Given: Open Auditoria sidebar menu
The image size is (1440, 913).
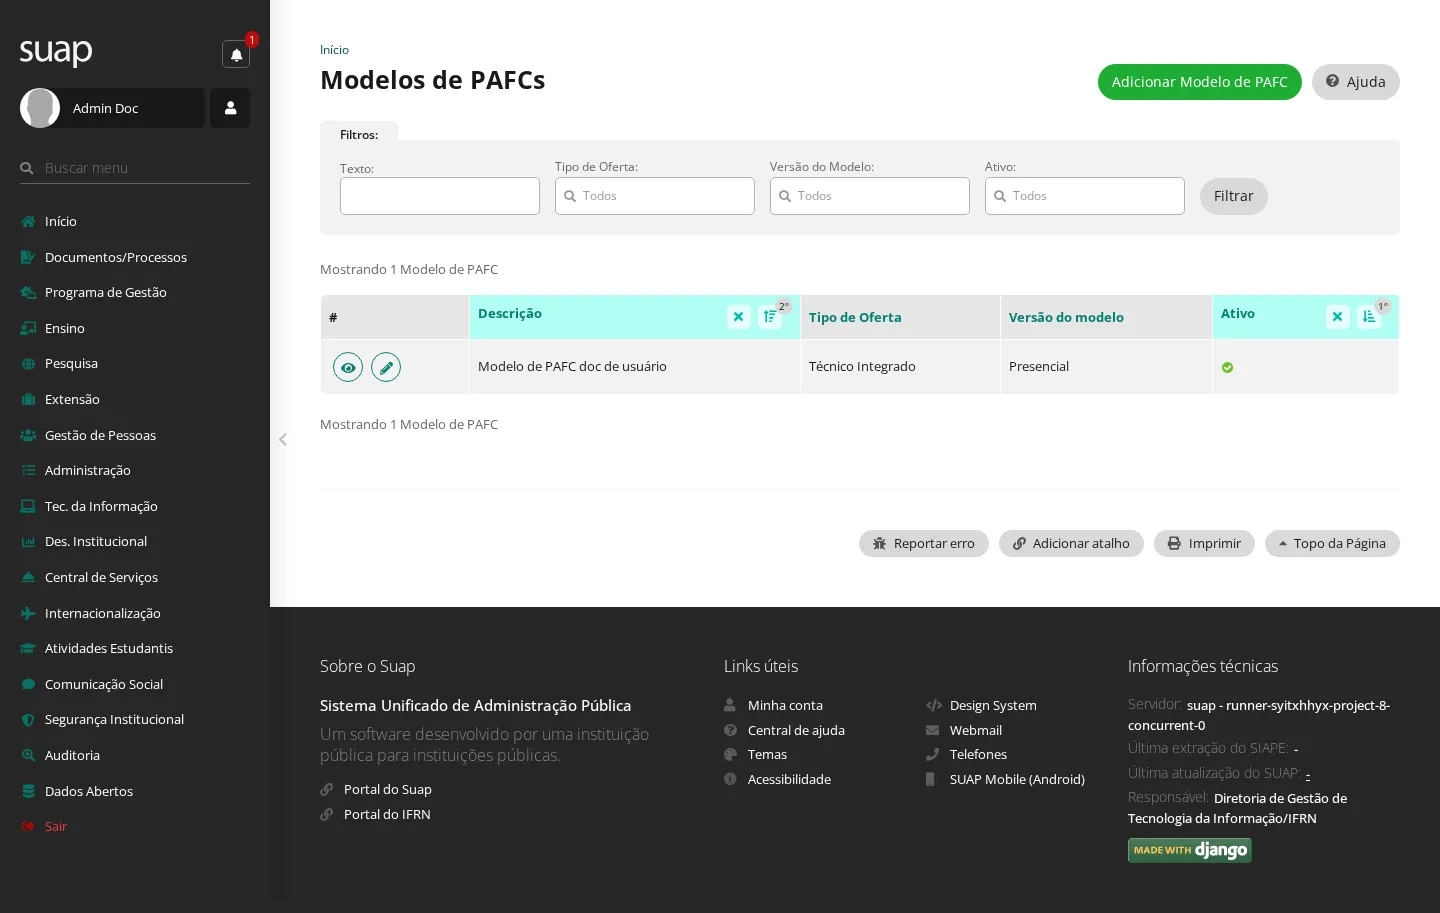Looking at the screenshot, I should (x=135, y=756).
